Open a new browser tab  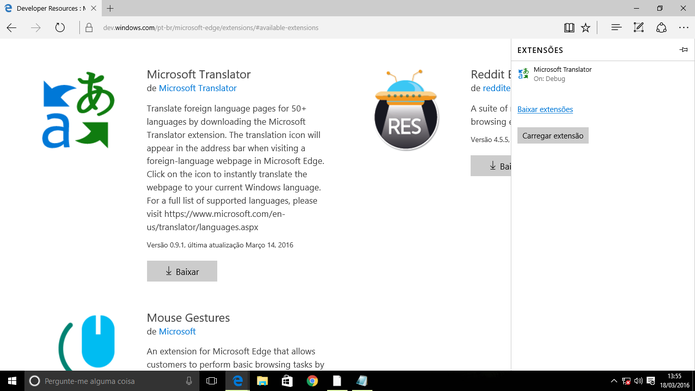point(110,8)
